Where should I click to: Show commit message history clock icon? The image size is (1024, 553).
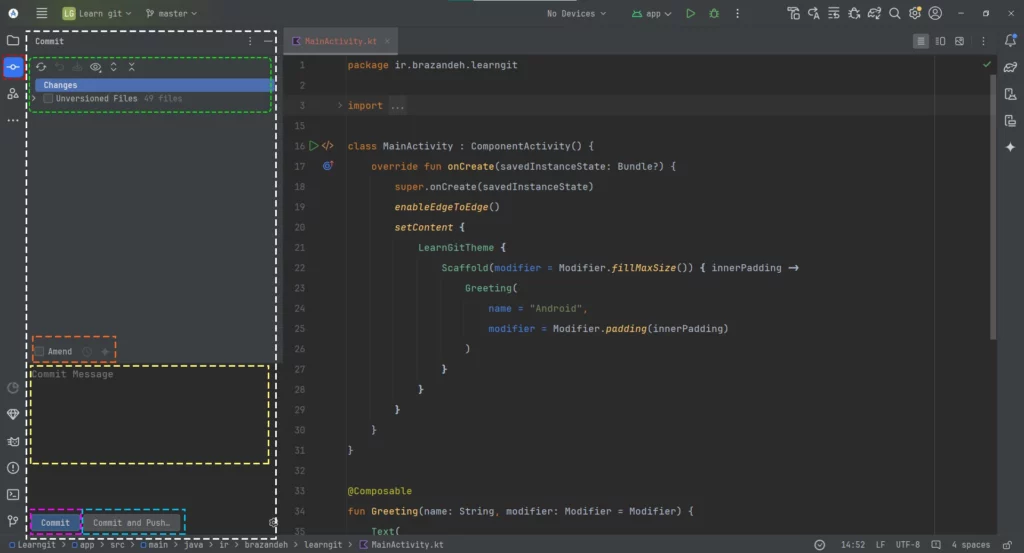point(87,351)
